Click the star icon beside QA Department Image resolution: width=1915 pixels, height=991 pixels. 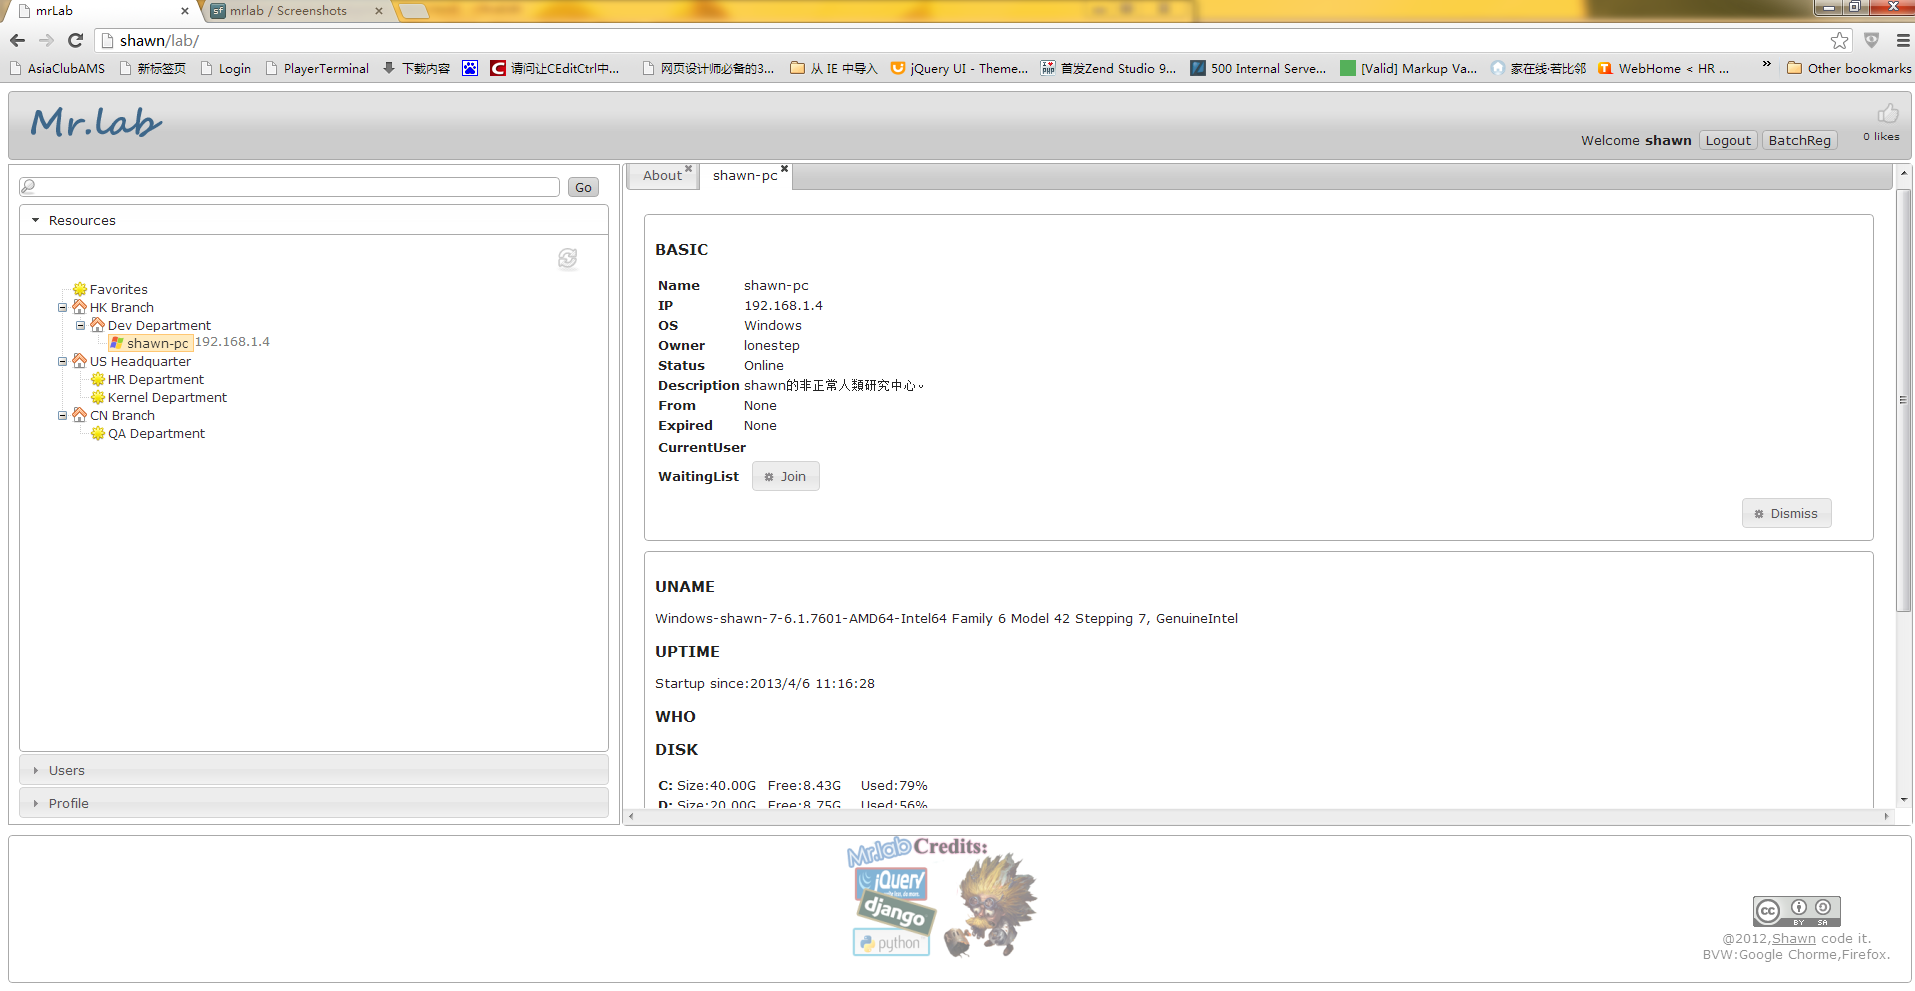[98, 433]
